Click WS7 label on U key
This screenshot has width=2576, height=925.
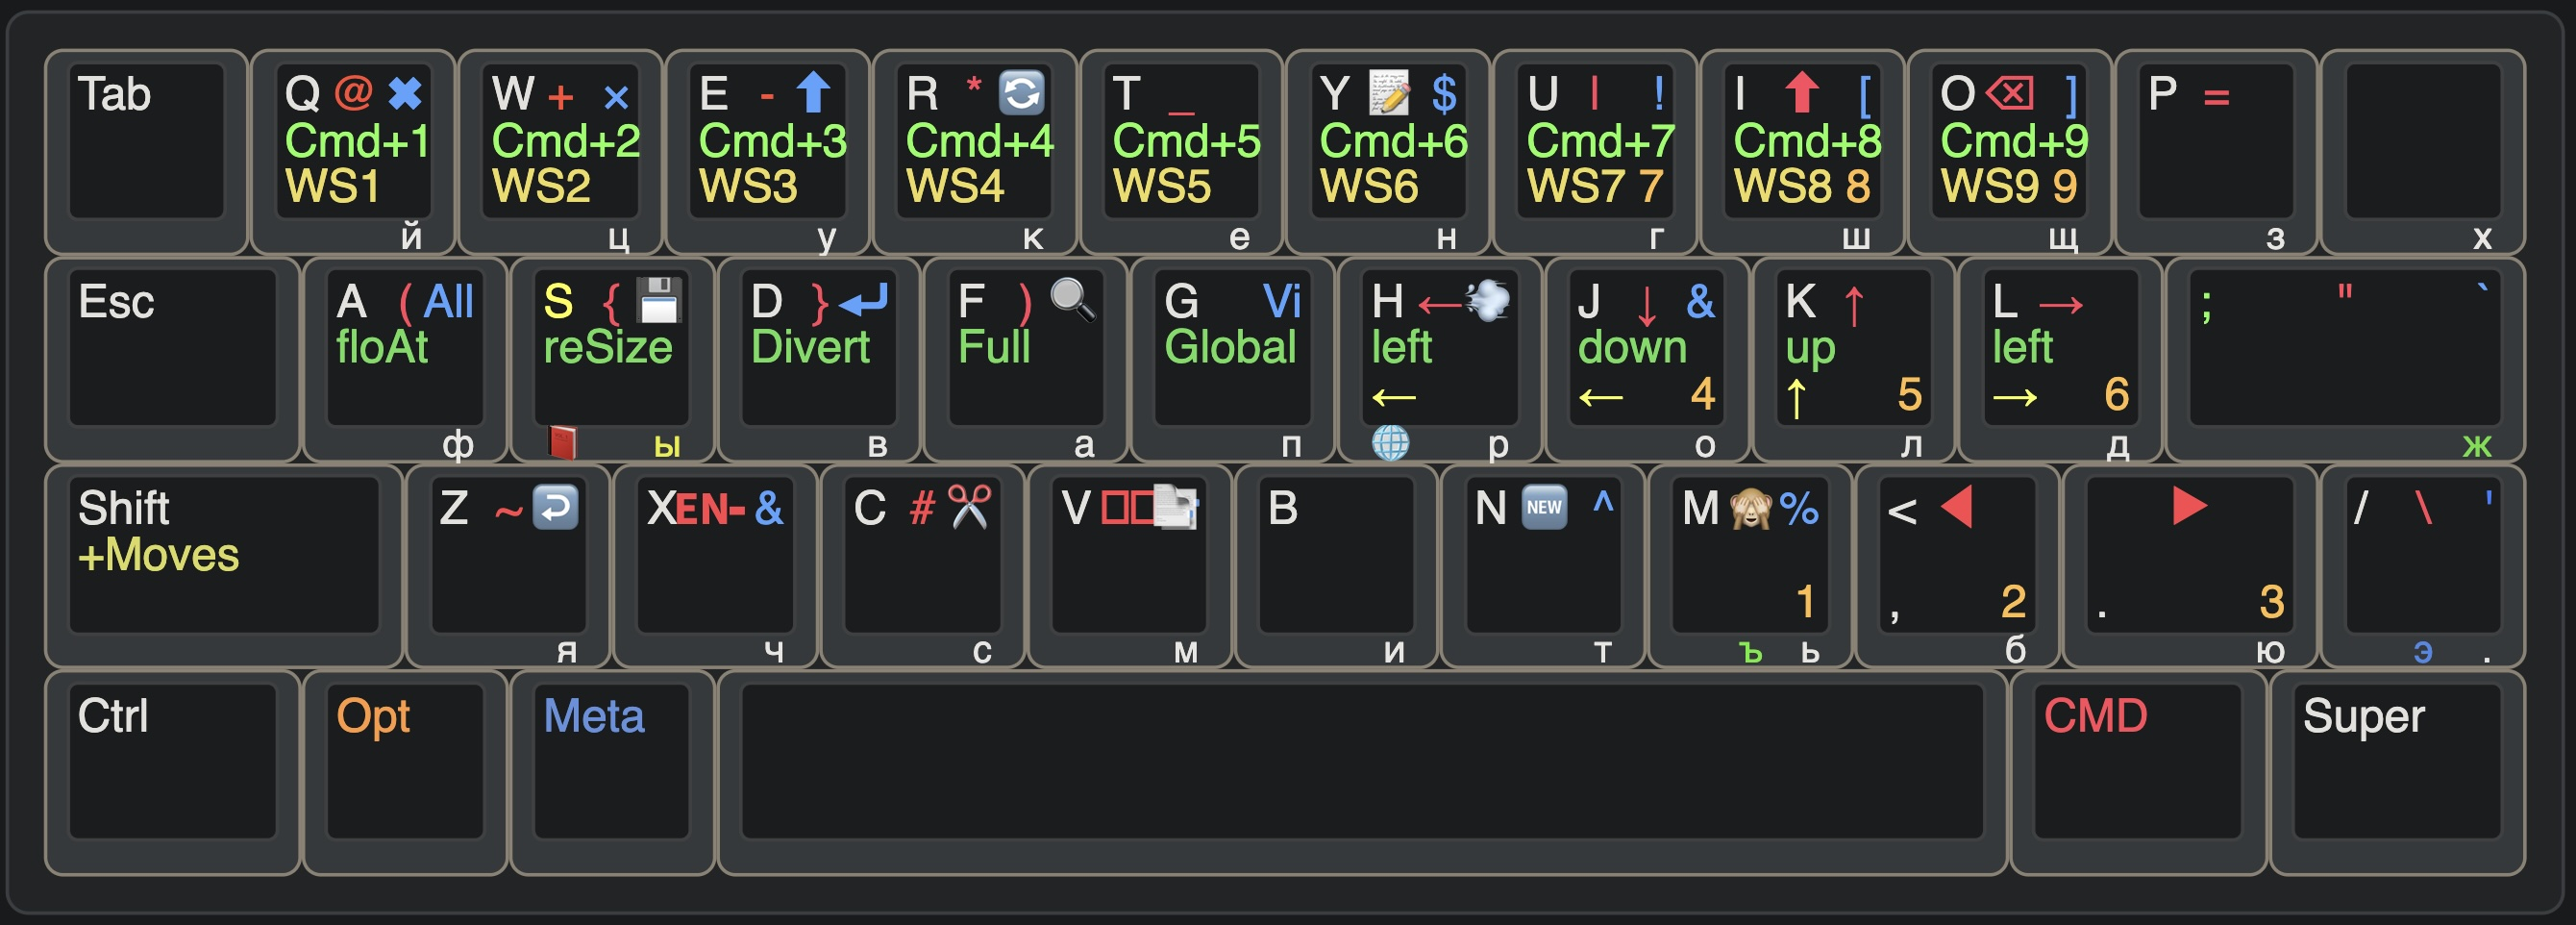(x=1576, y=187)
